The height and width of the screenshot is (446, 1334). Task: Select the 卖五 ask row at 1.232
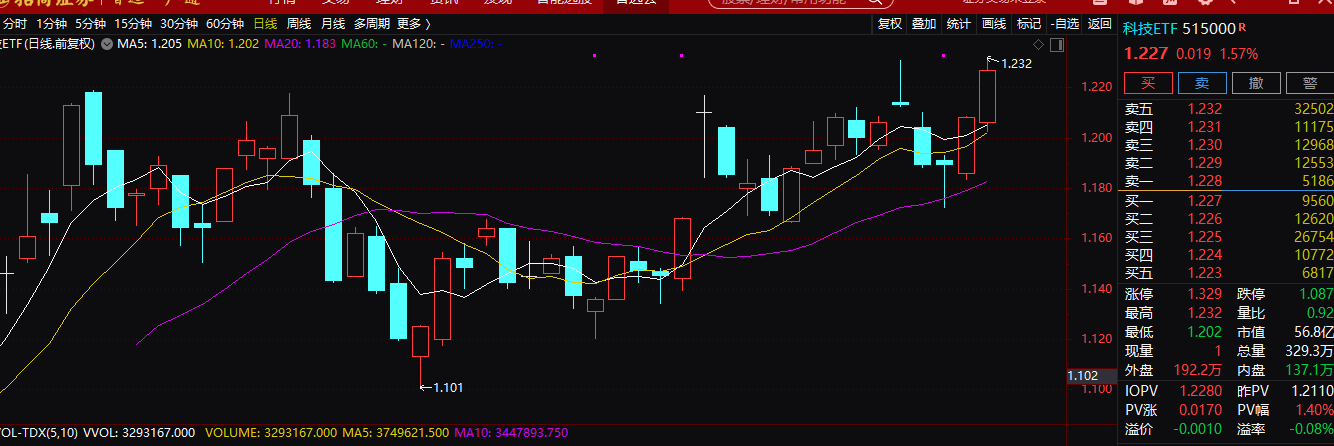click(1228, 109)
